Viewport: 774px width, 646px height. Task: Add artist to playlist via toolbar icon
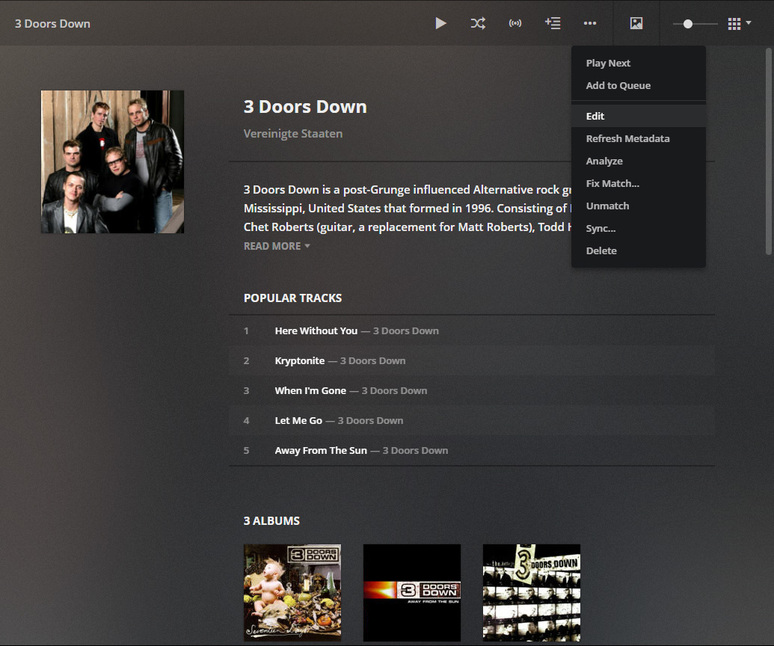click(552, 23)
